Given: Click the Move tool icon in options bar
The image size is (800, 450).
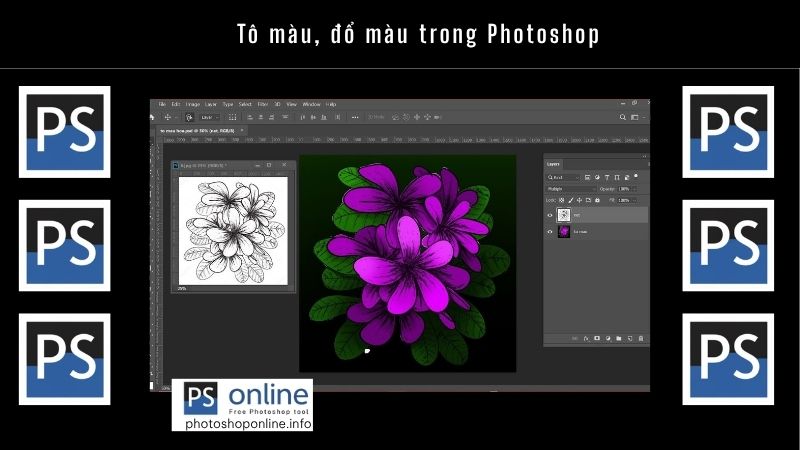Looking at the screenshot, I should (168, 117).
